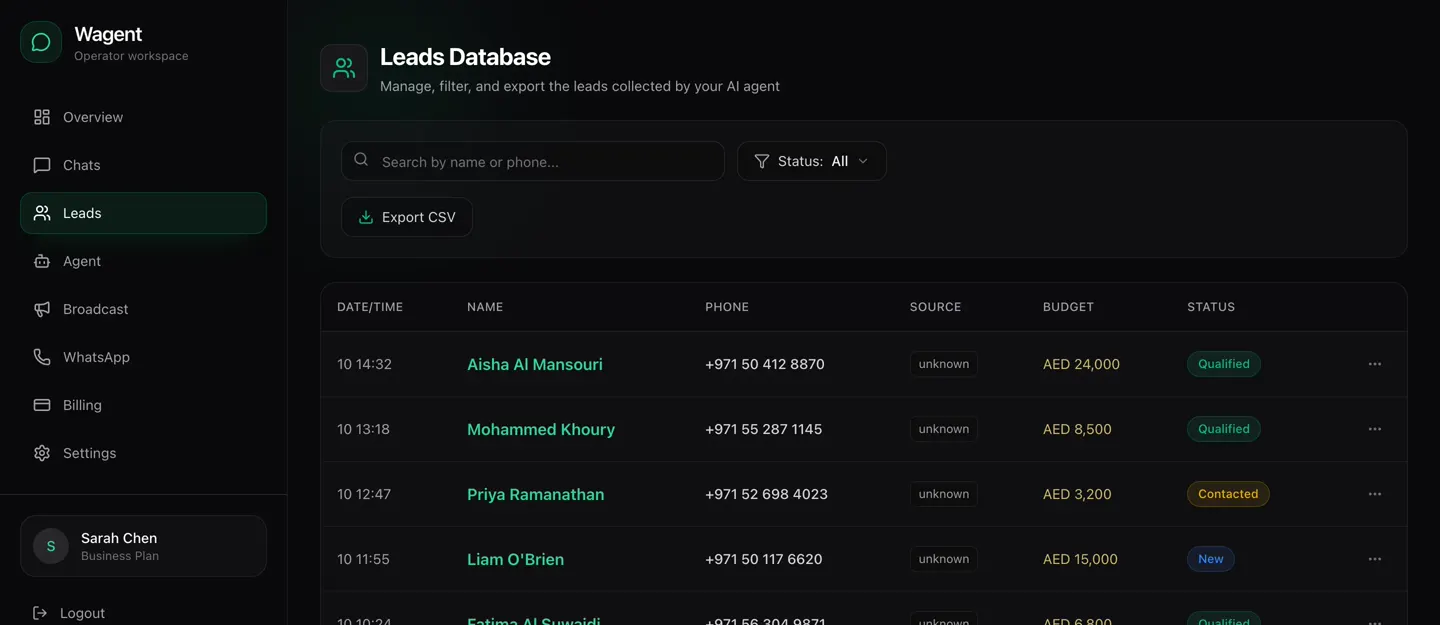Open Sarah Chen Business Plan profile card
This screenshot has width=1440, height=625.
point(143,546)
